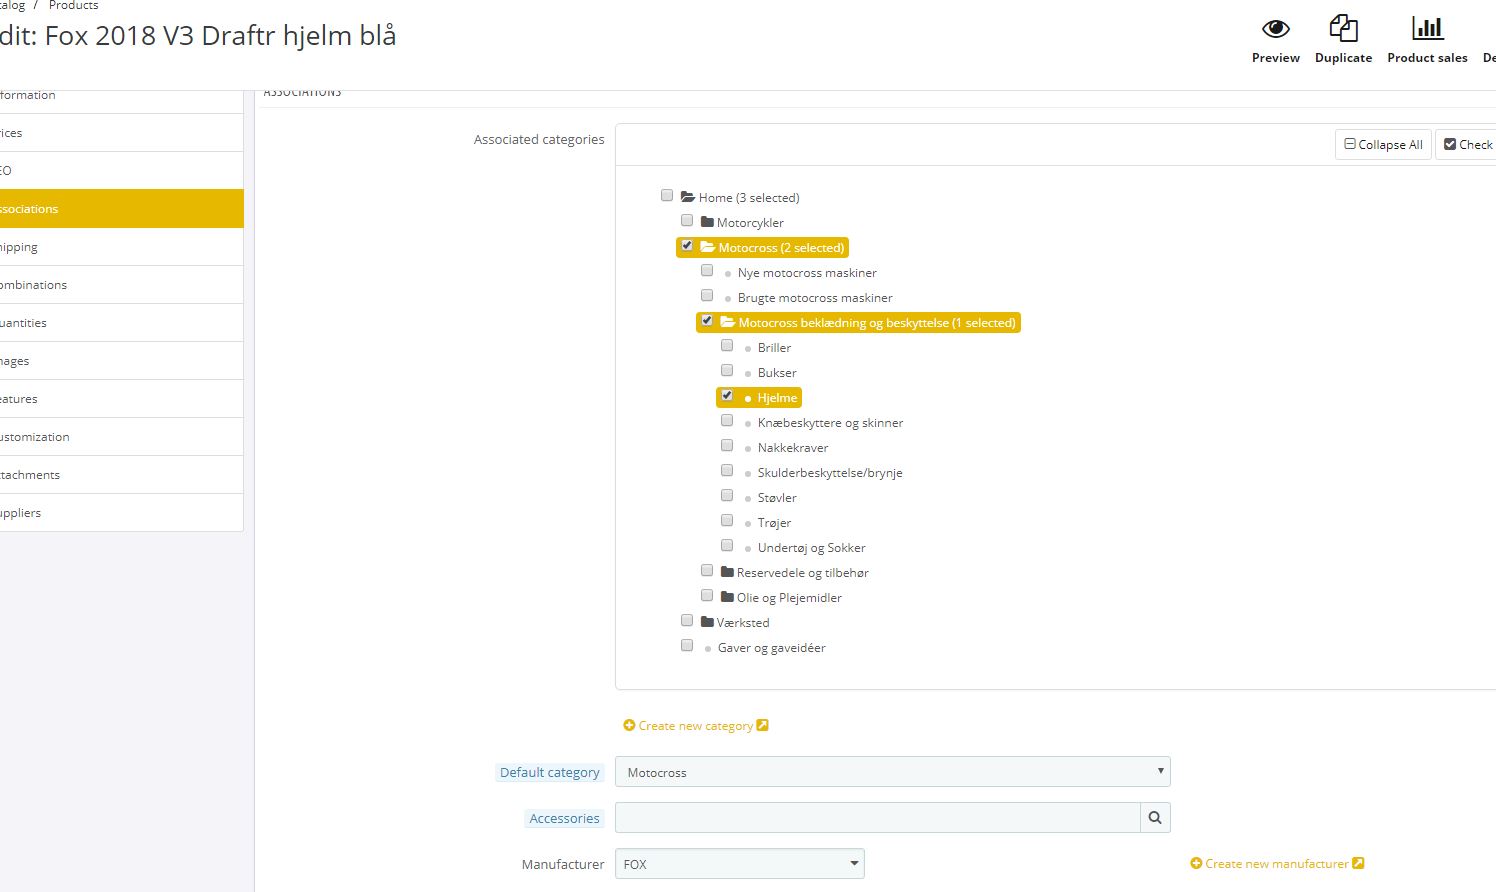This screenshot has height=892, width=1496.
Task: Click the Olie og Plejemidler folder icon
Action: pos(727,597)
